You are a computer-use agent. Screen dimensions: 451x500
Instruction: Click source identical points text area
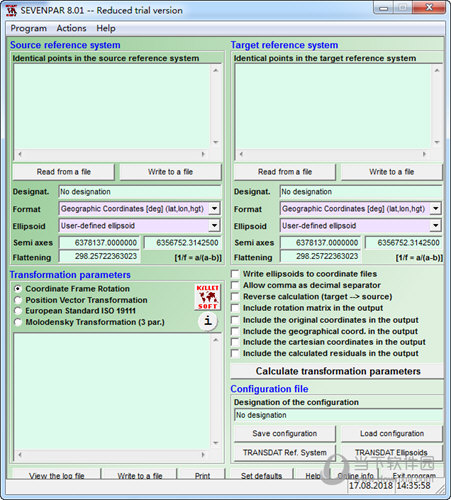112,106
